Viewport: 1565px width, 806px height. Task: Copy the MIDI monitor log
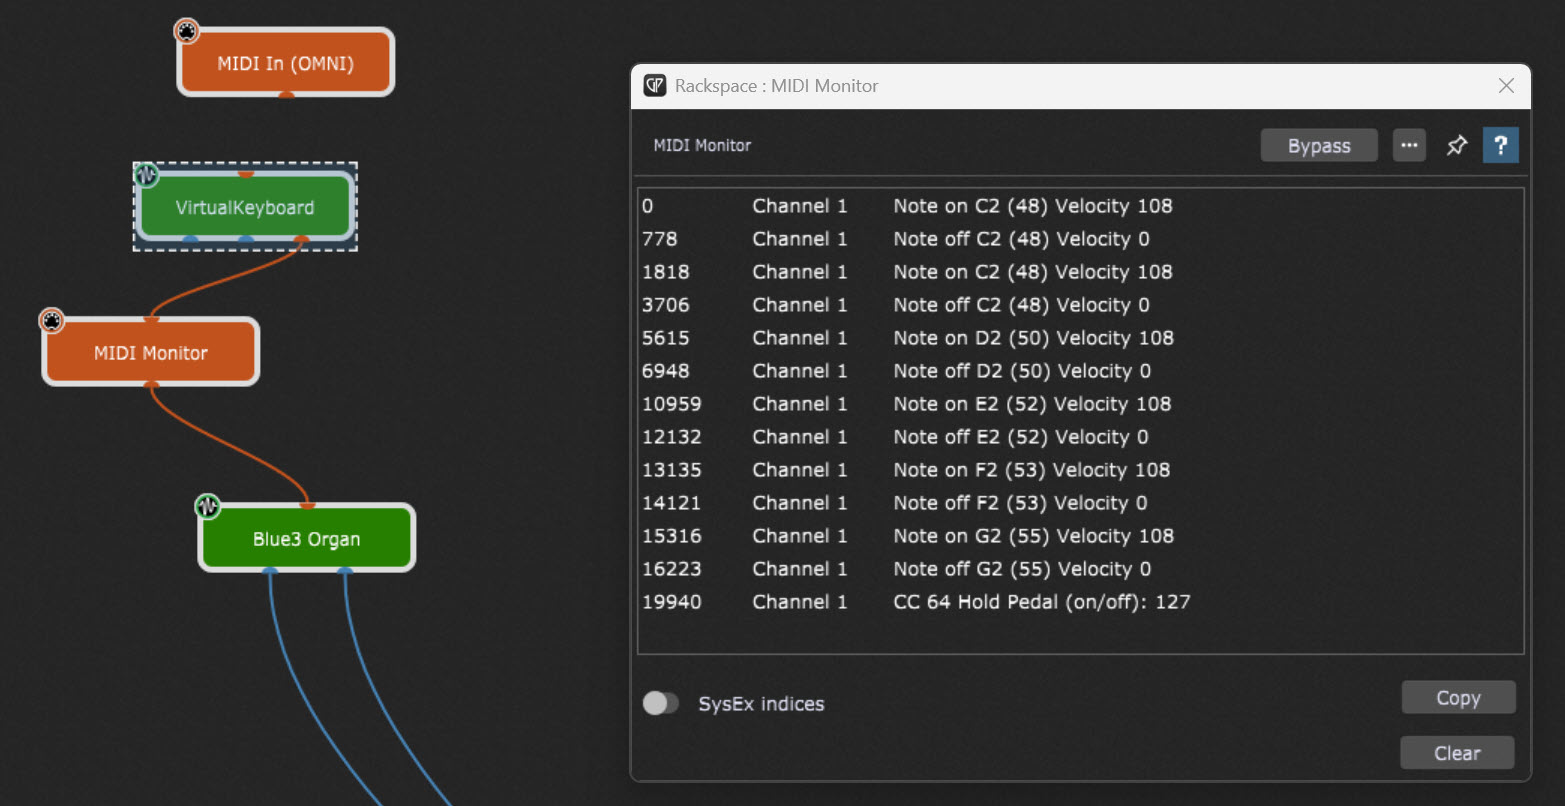[1457, 698]
